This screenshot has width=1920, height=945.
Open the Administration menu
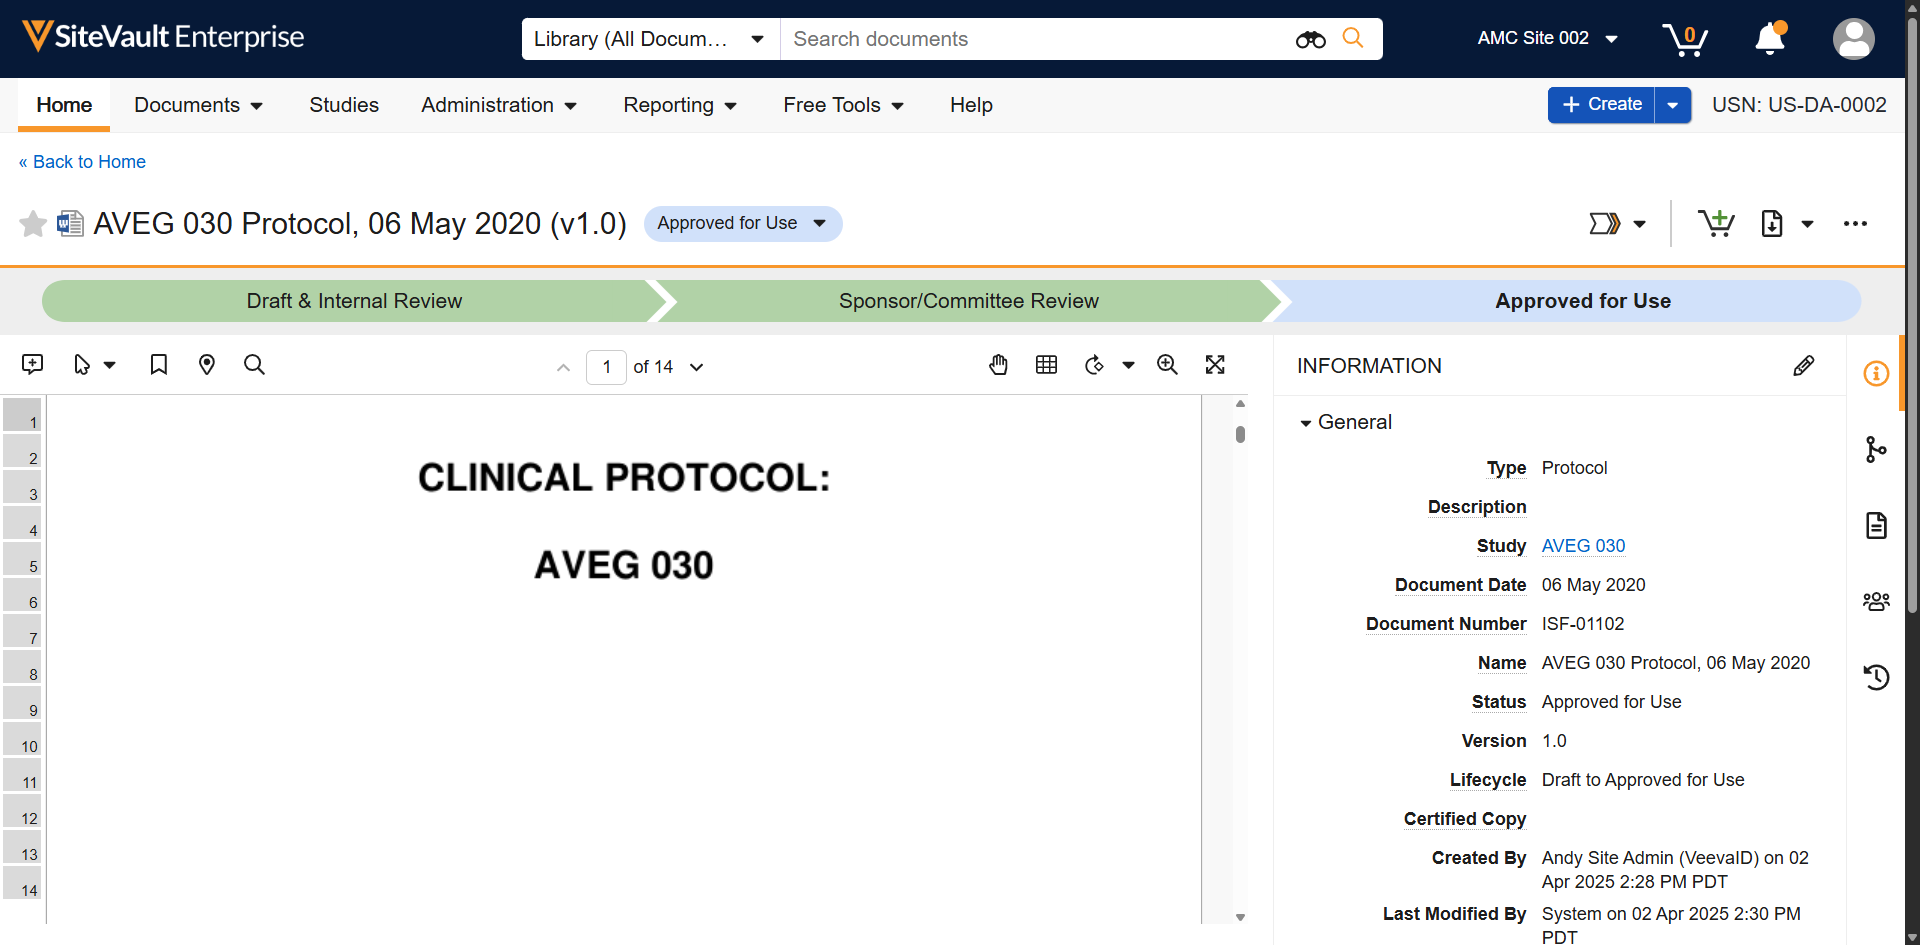499,105
